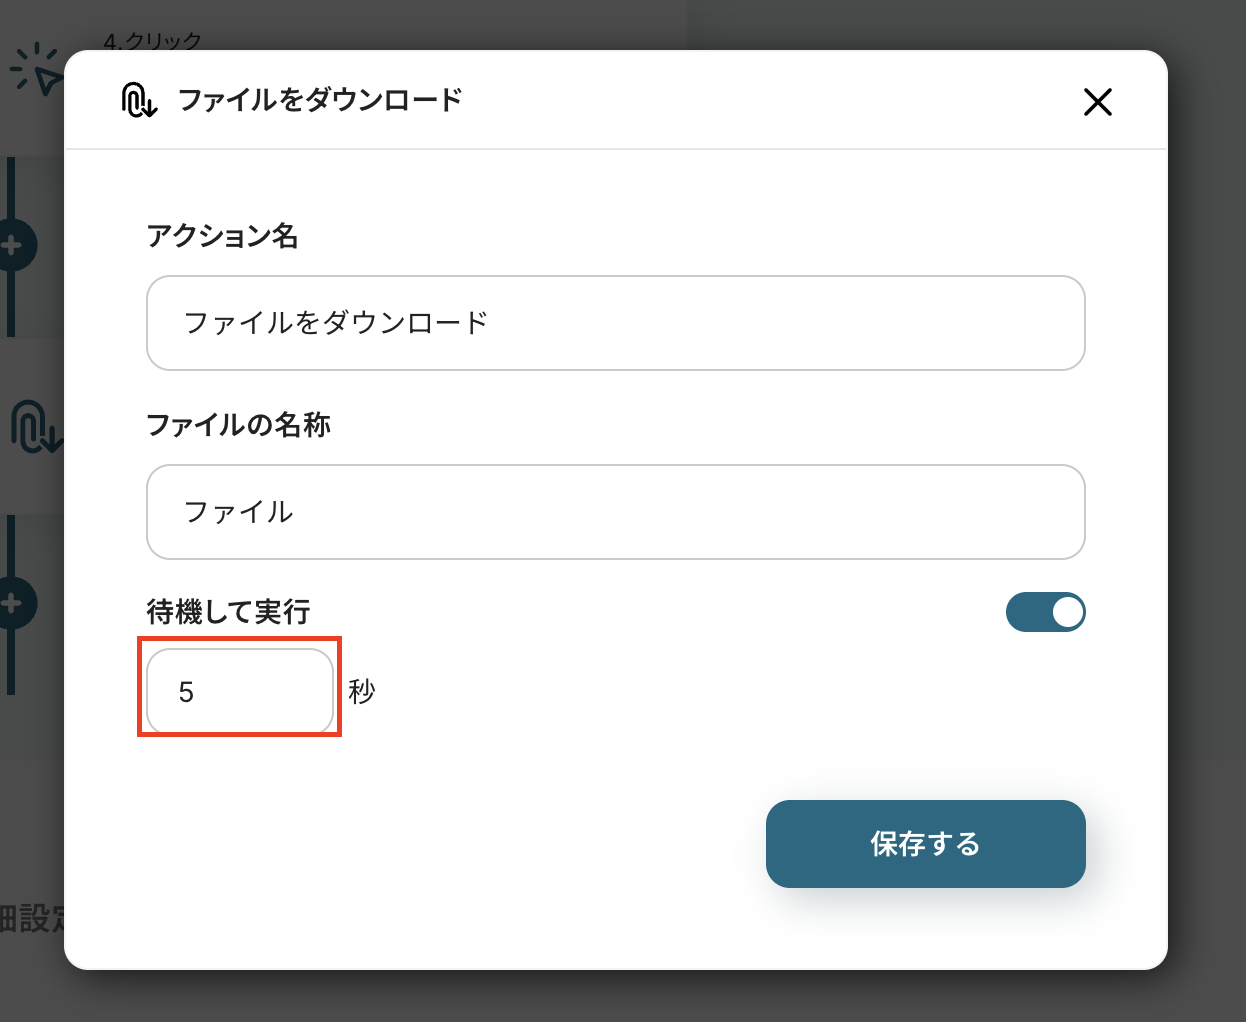Close the ファイルをダウンロード dialog with X
Screen dimensions: 1246x1022
point(1097,102)
